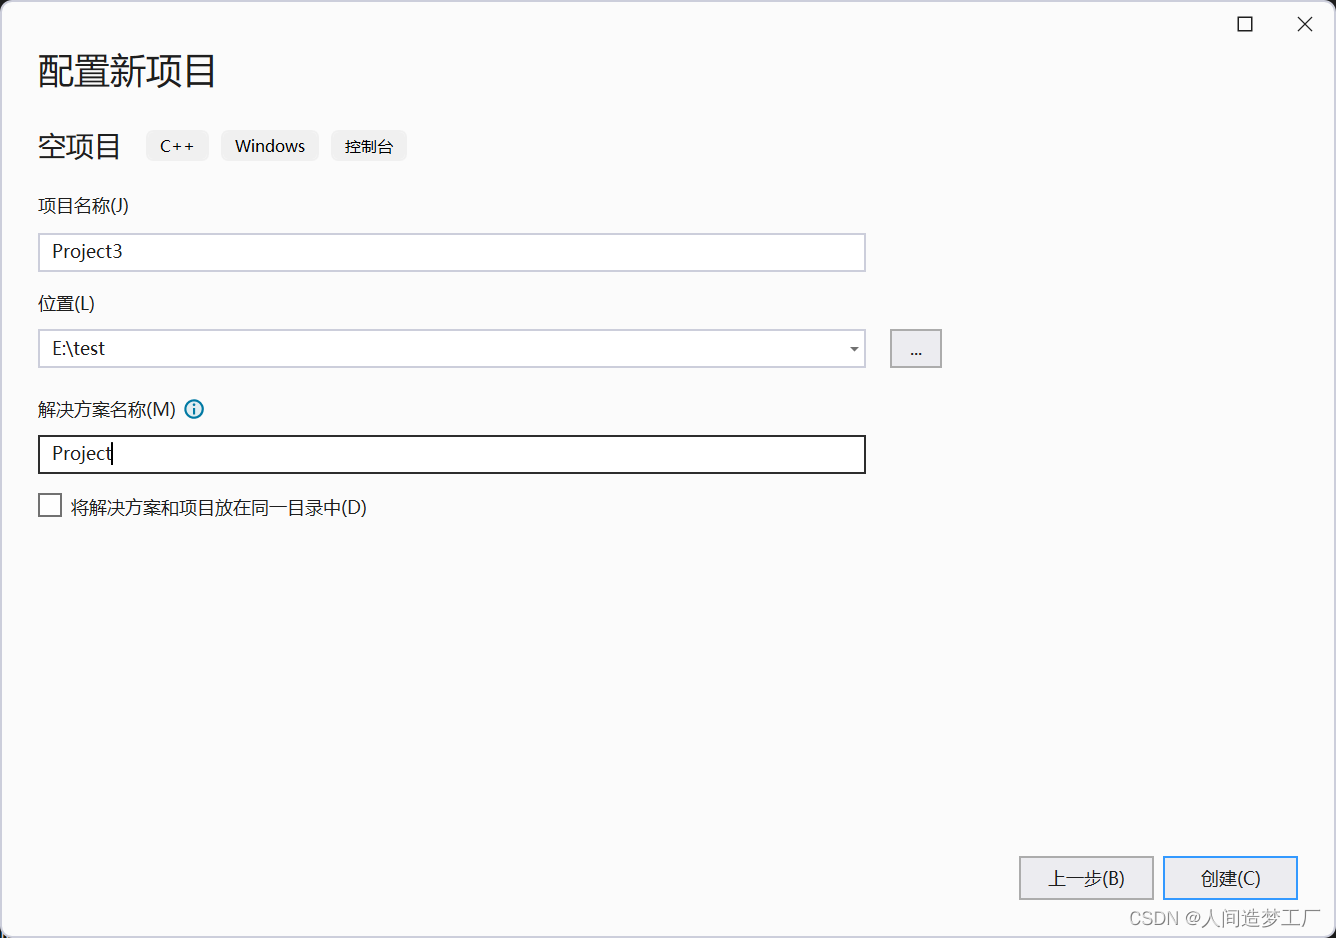
Task: Click the C++ tag
Action: click(x=177, y=146)
